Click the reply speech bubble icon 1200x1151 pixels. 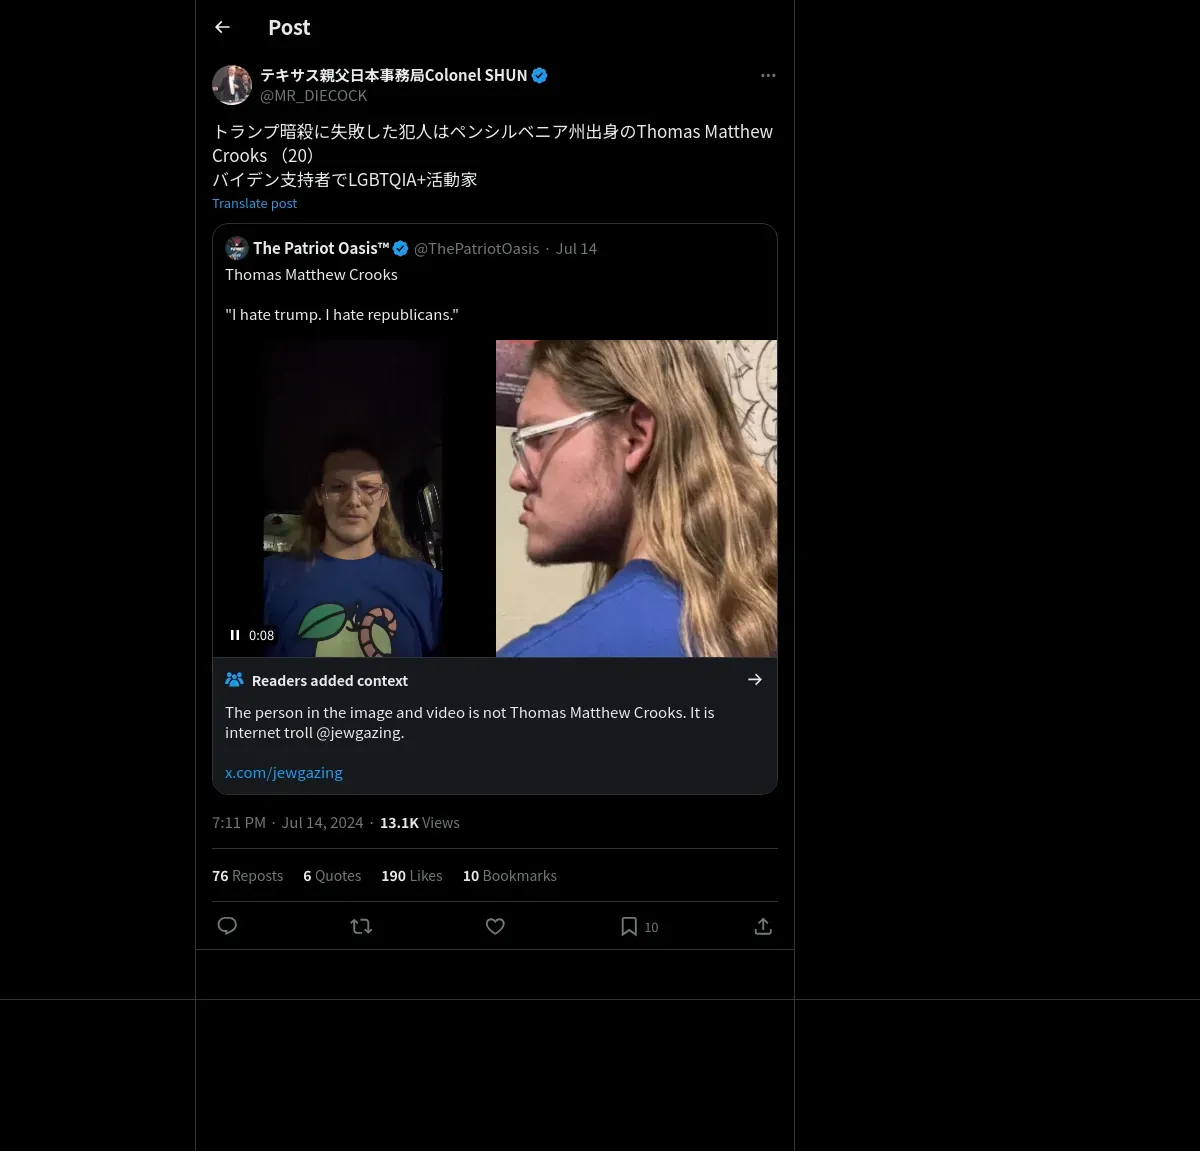click(x=227, y=926)
